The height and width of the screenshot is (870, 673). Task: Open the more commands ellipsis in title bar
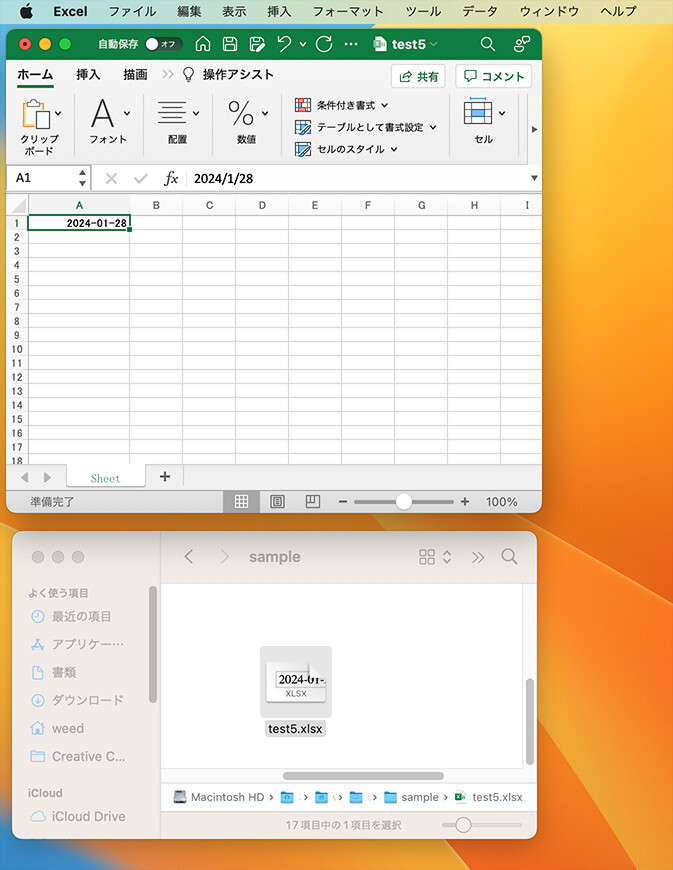point(351,44)
